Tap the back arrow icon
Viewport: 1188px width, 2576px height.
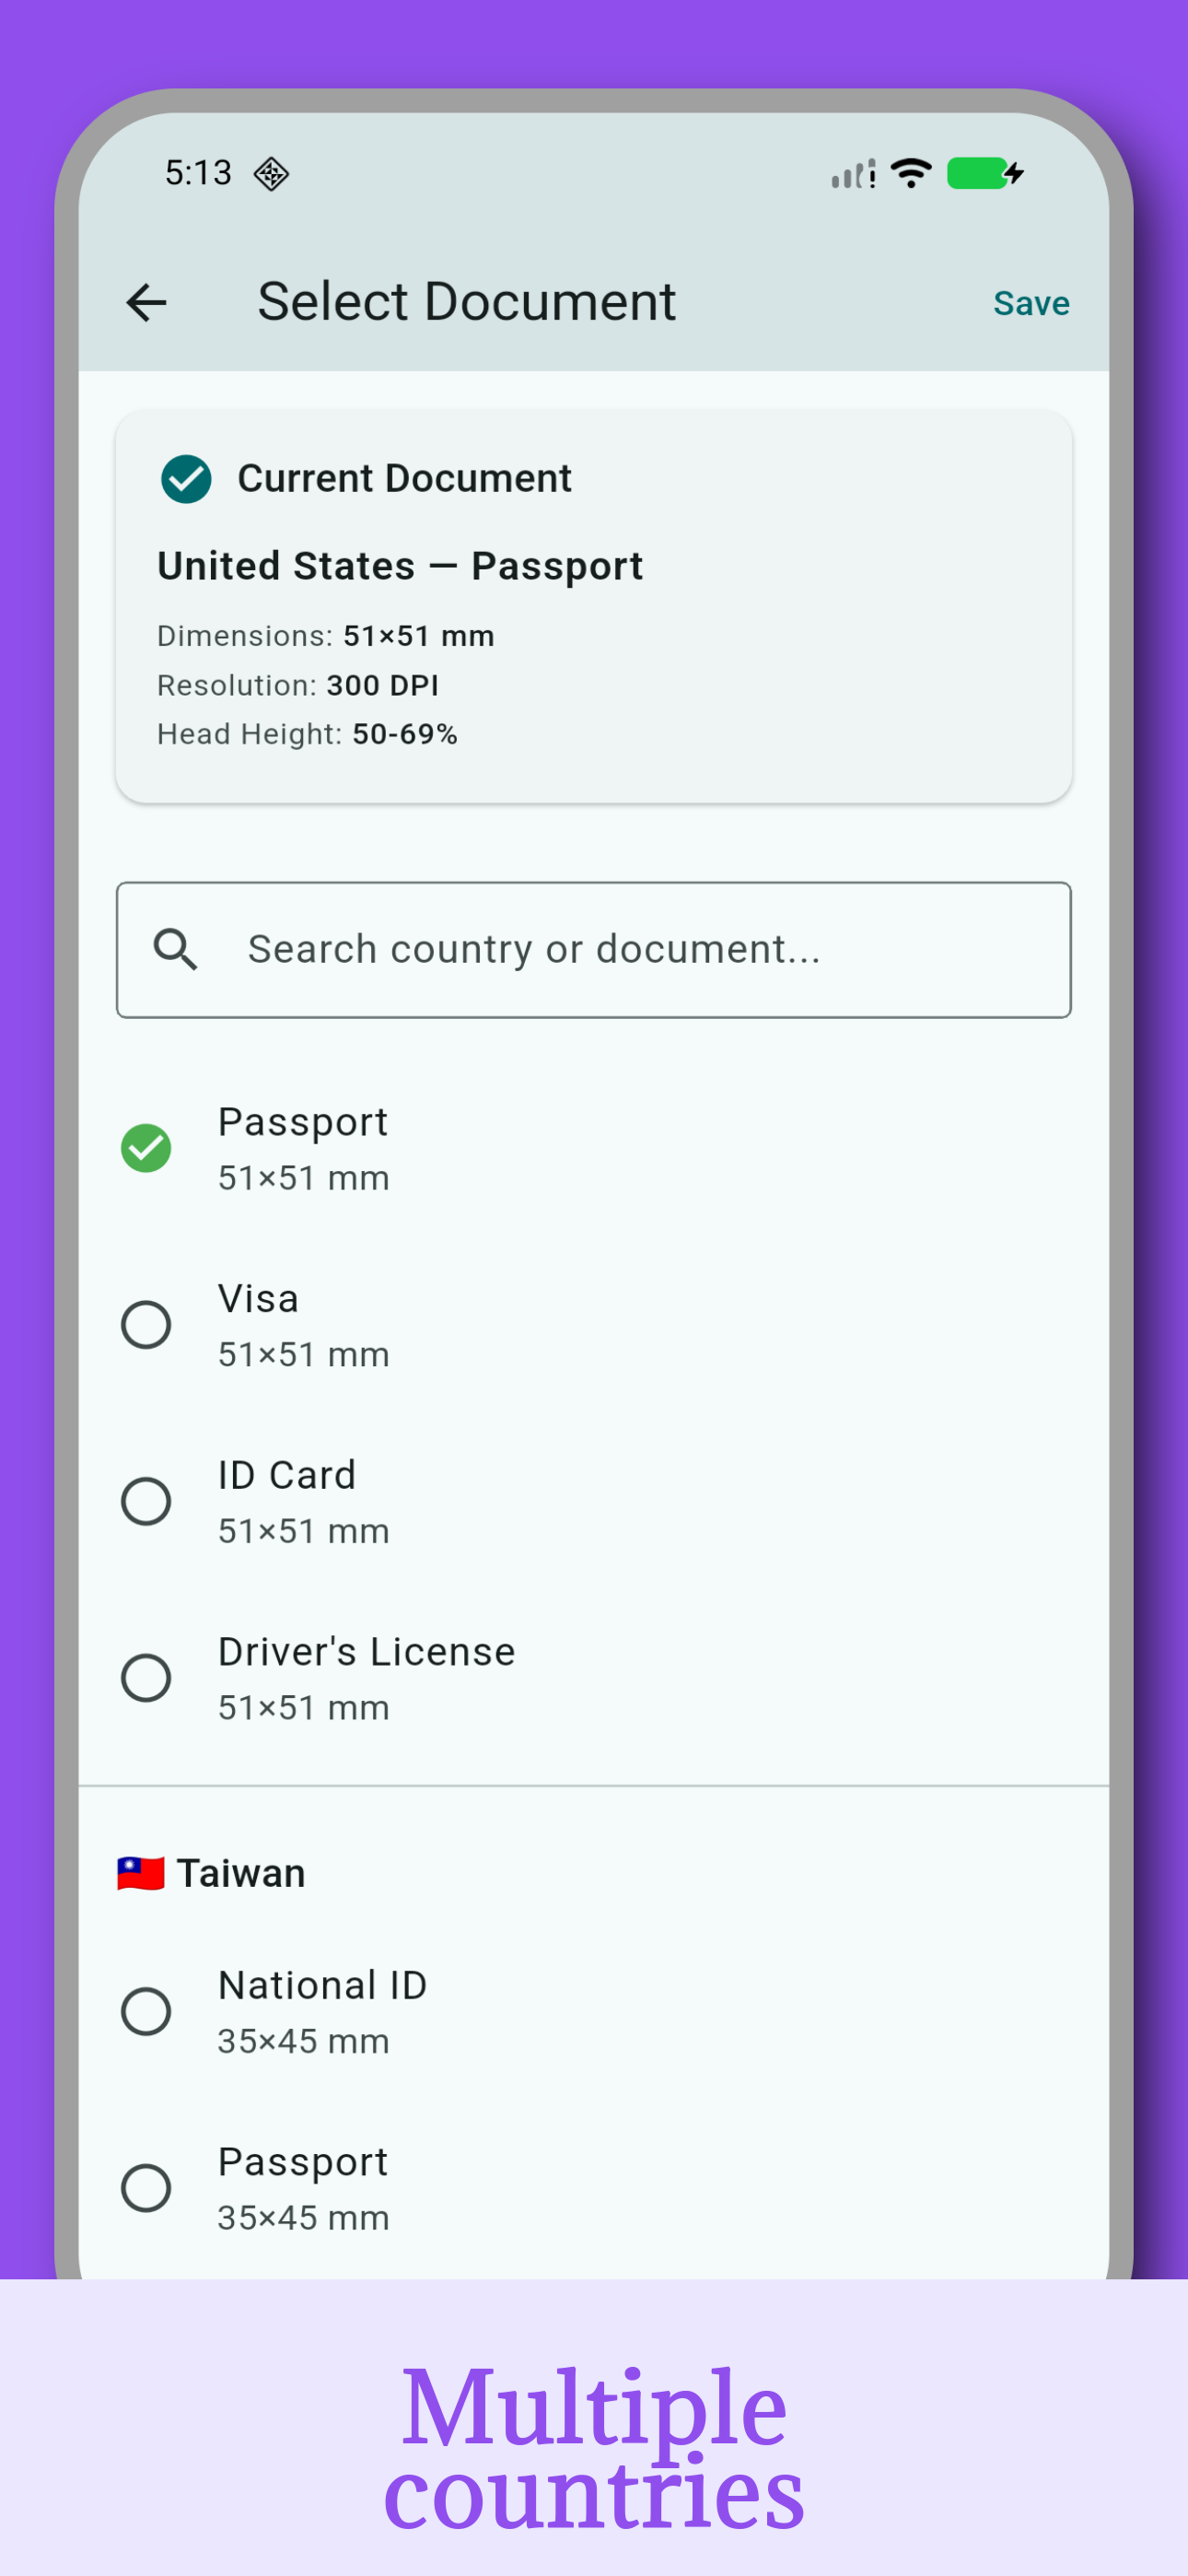[x=146, y=303]
